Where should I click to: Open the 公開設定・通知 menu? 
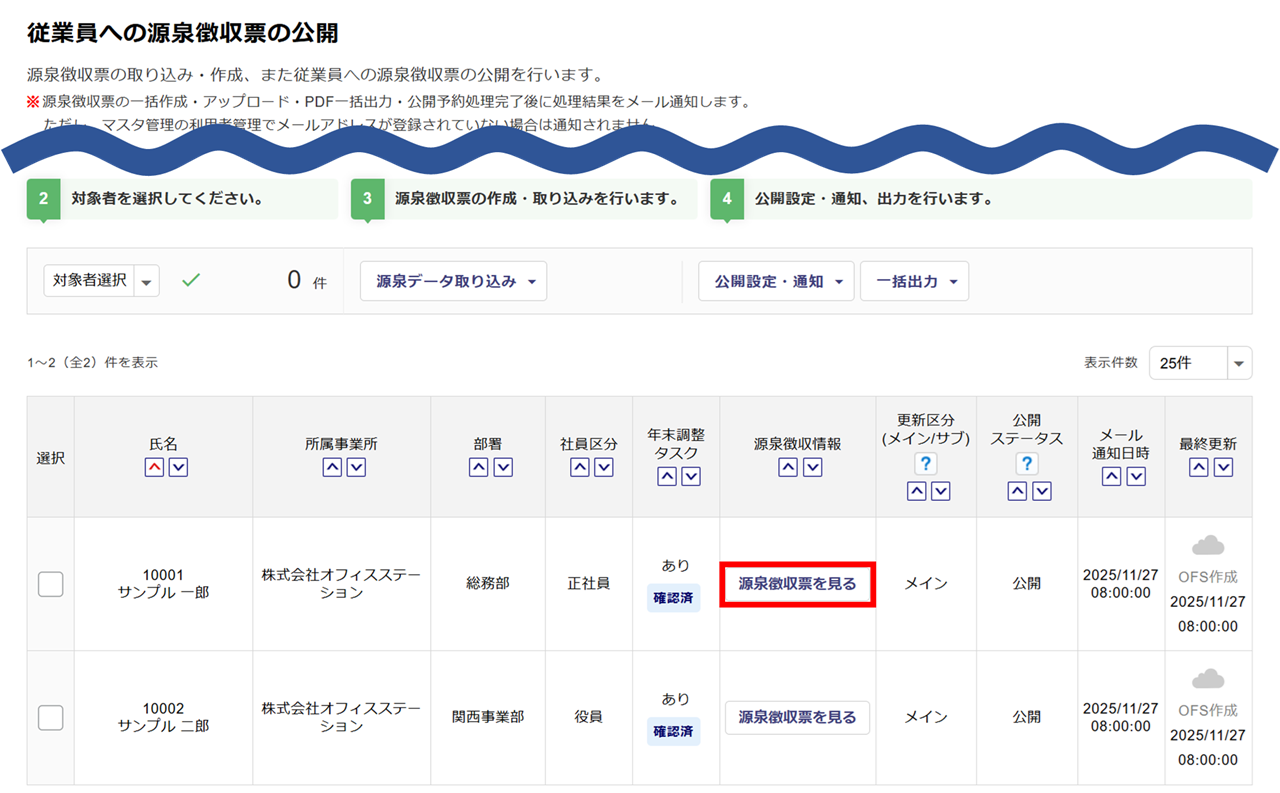(x=776, y=282)
